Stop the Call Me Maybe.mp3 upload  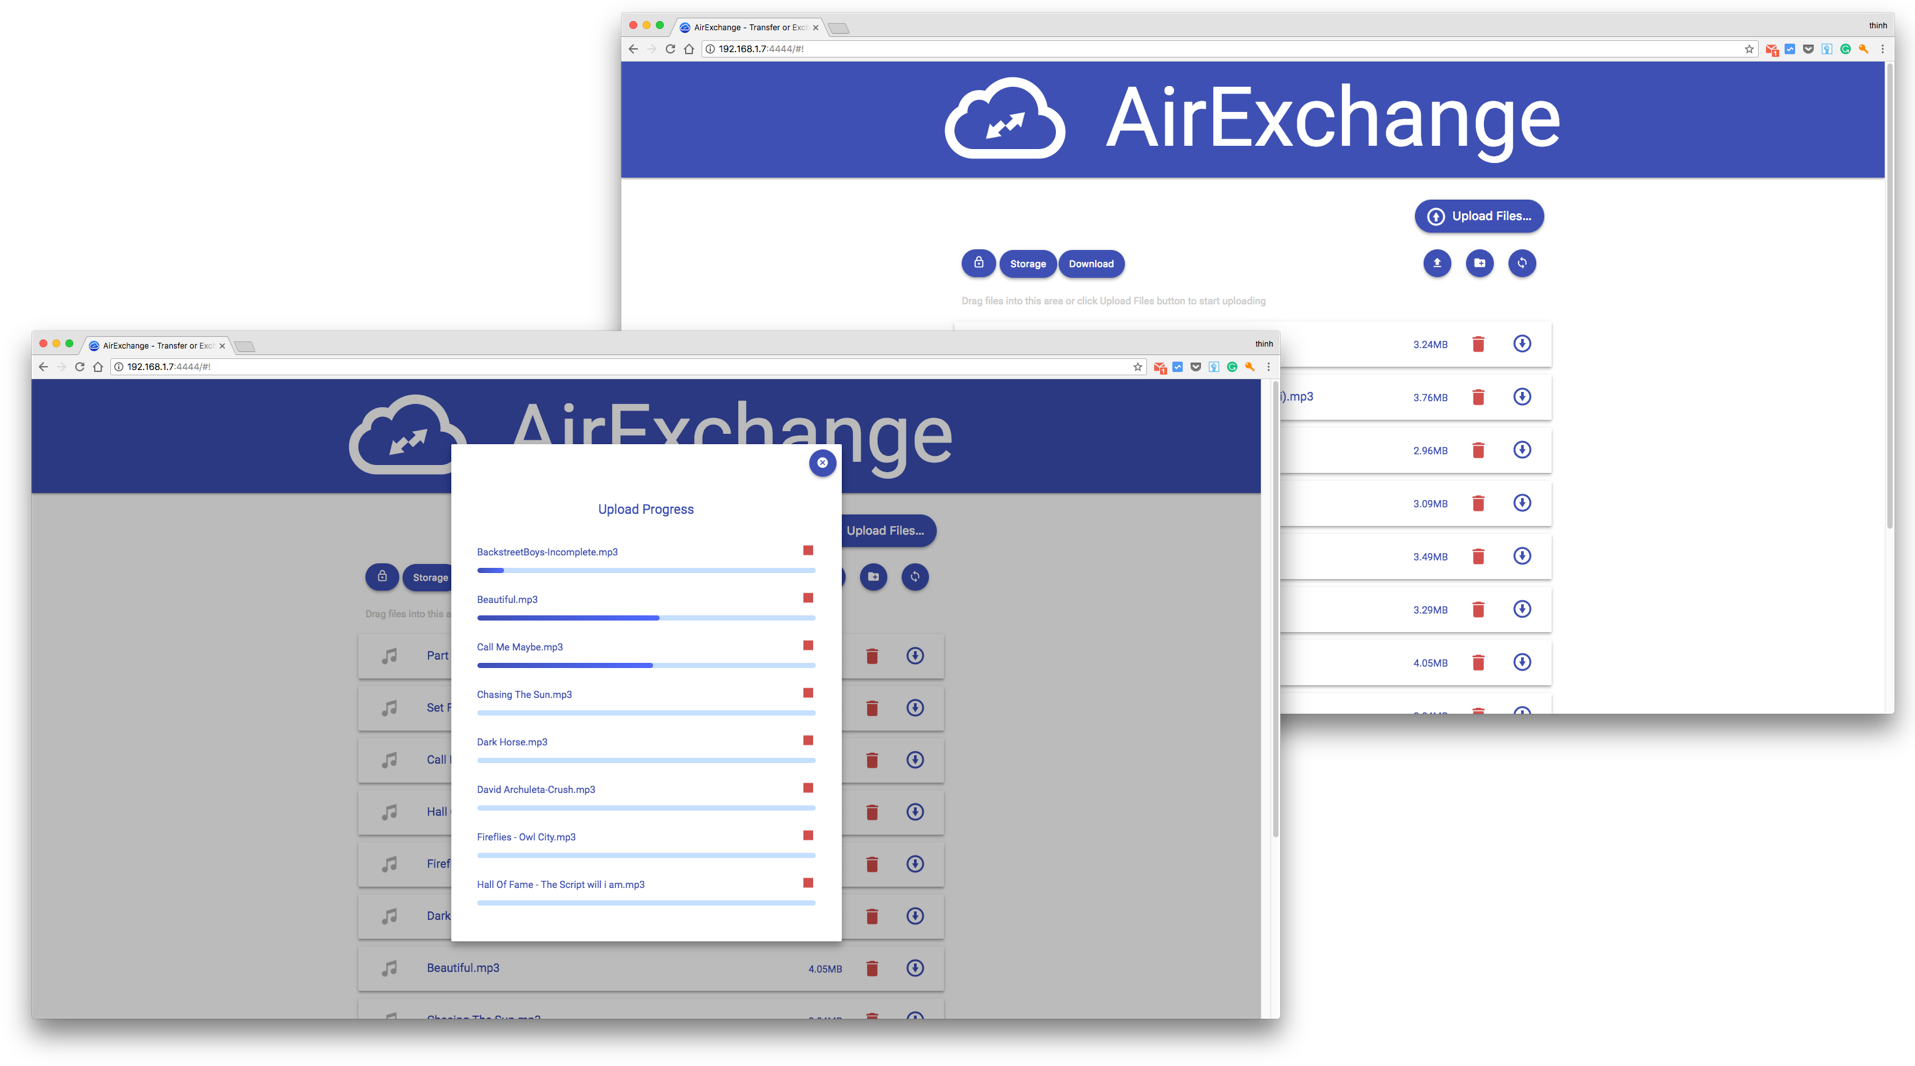807,645
